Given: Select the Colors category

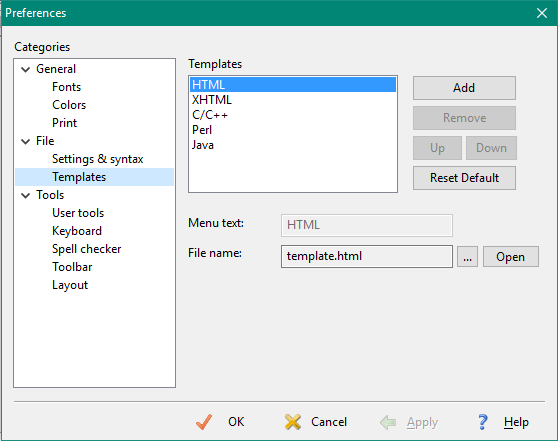Looking at the screenshot, I should pos(69,105).
